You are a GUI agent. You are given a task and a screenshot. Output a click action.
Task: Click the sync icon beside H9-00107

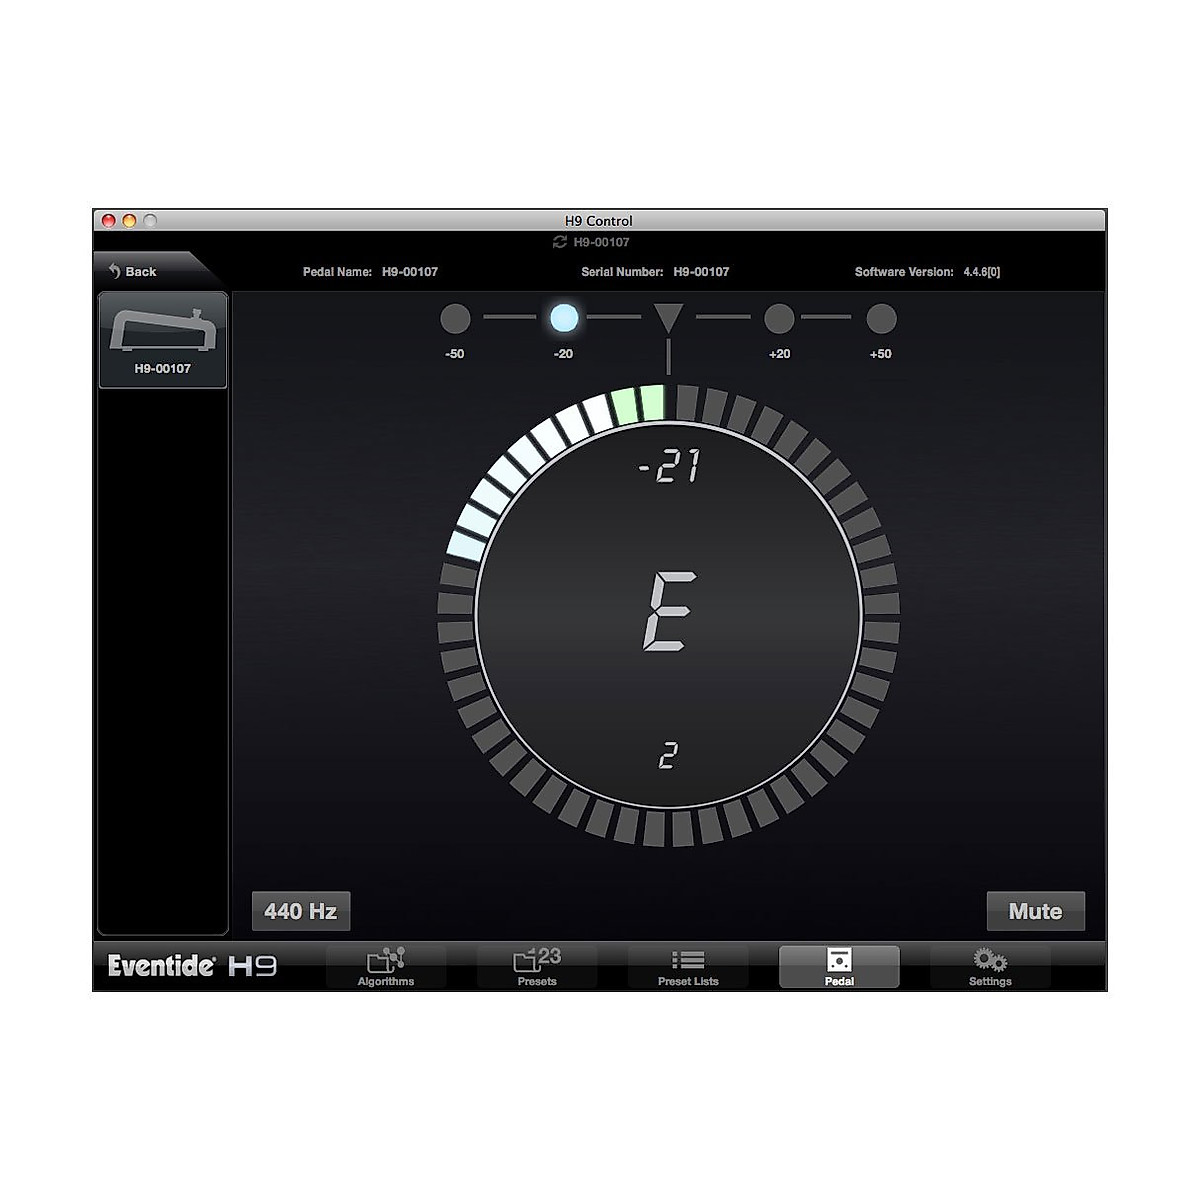pos(560,242)
